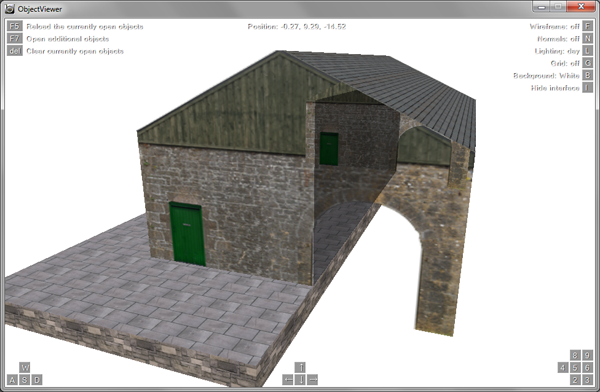This screenshot has height=392, width=600.
Task: Click the ObjectViewer title bar icon
Action: click(9, 8)
